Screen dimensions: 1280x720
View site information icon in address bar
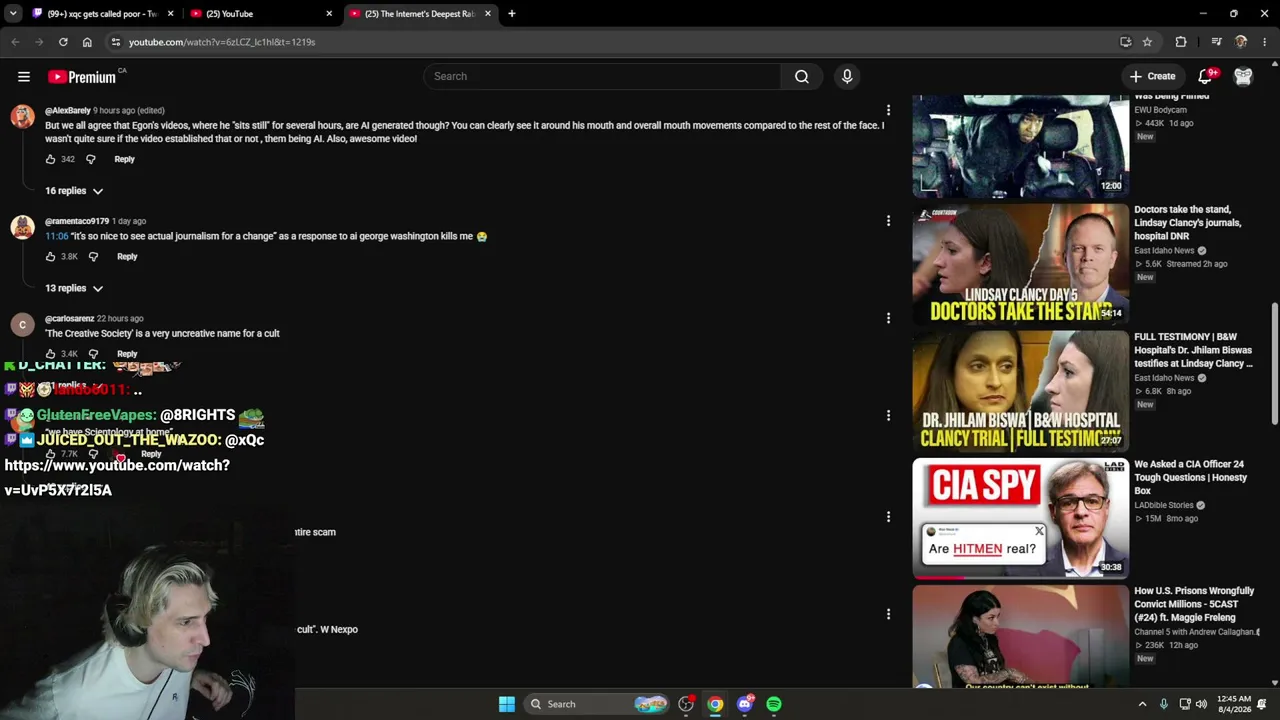(x=116, y=42)
